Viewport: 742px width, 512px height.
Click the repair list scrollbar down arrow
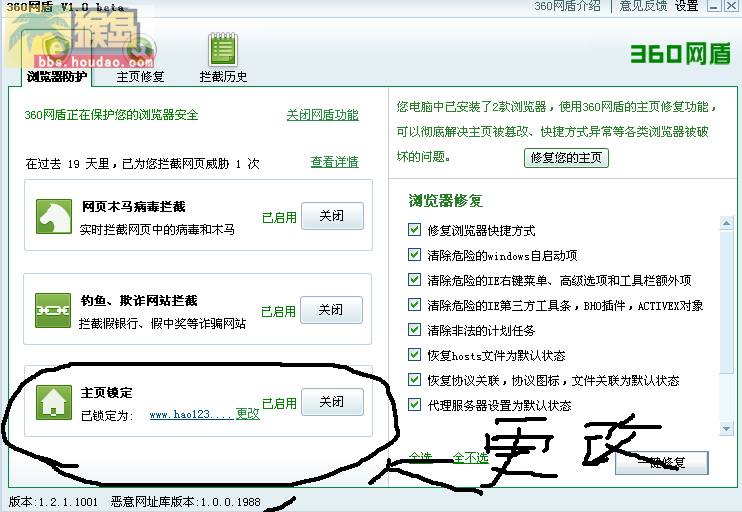tap(726, 429)
